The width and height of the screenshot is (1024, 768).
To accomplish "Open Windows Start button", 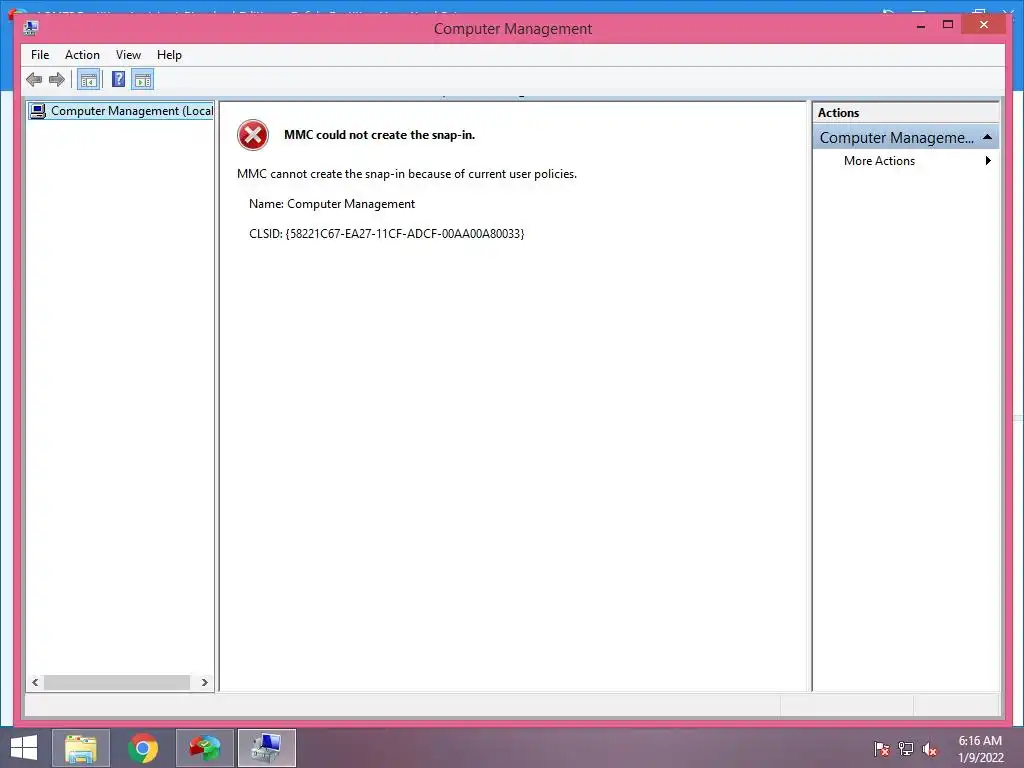I will tap(24, 748).
